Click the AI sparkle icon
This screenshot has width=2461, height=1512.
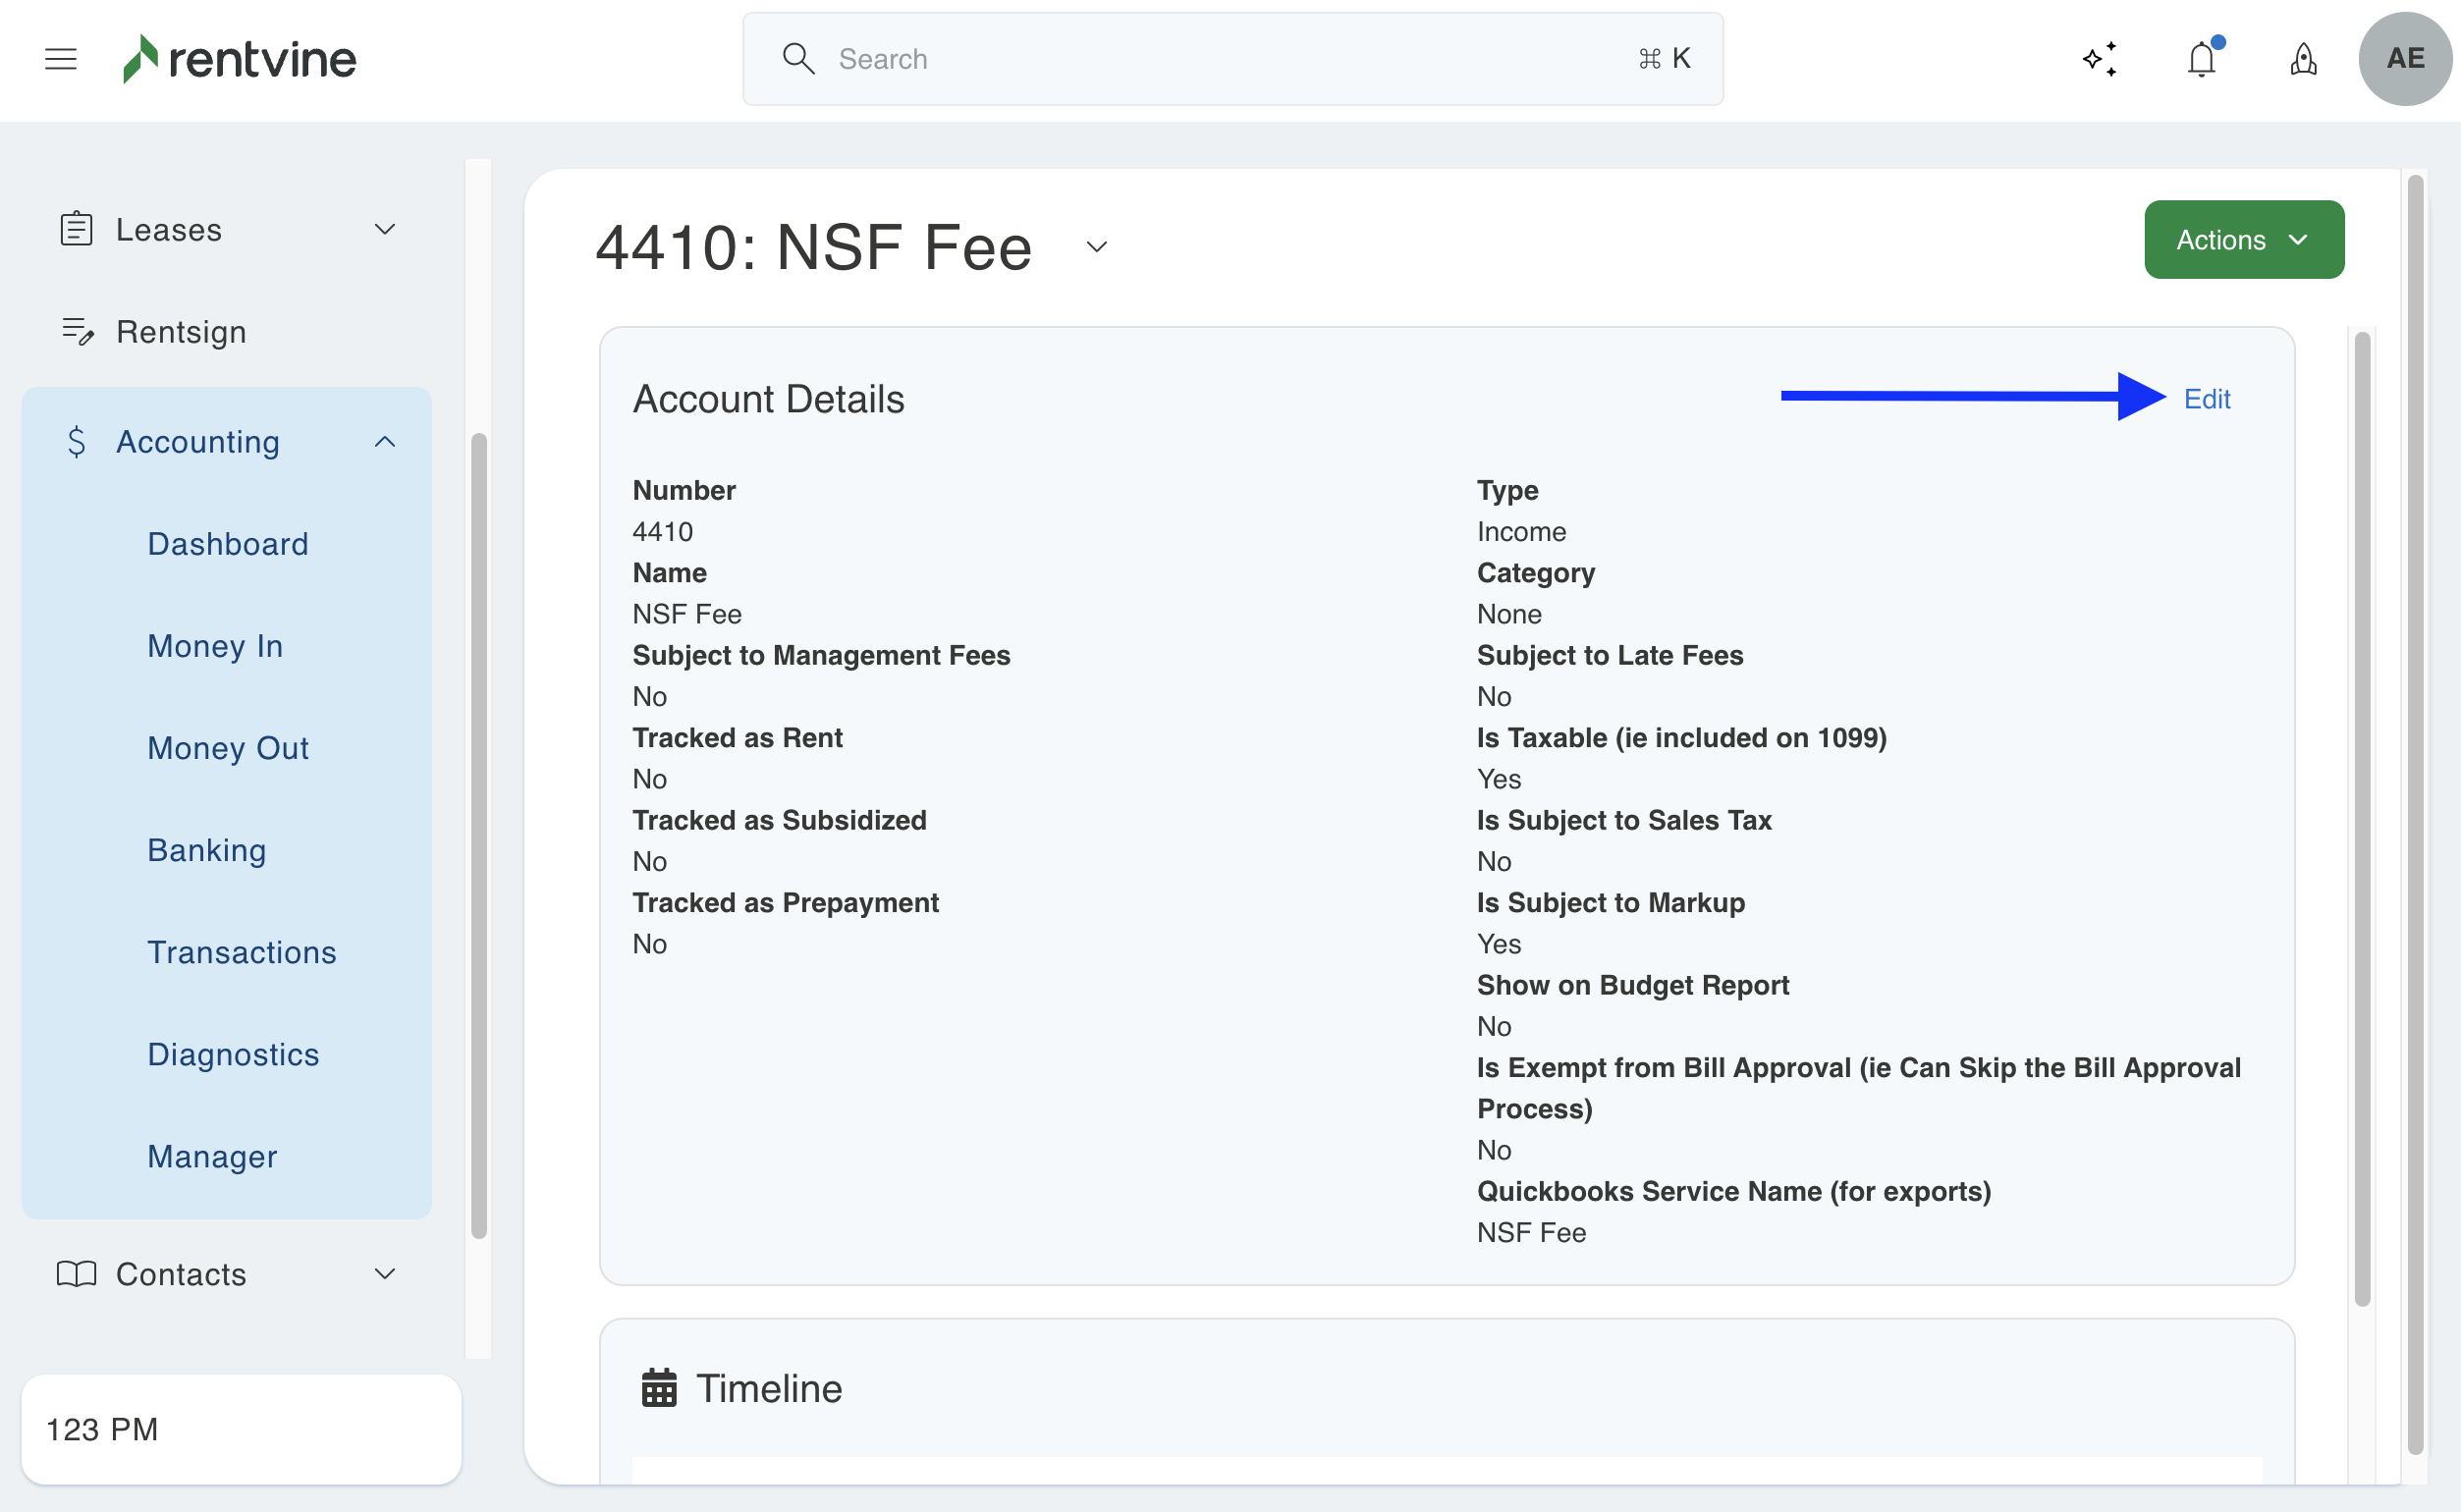click(2099, 59)
